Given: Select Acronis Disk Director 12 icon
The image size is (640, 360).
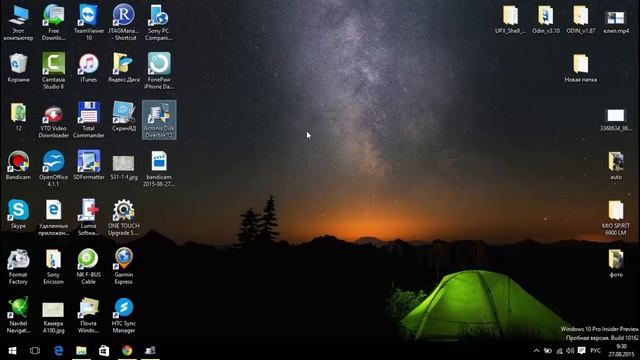Looking at the screenshot, I should point(159,120).
